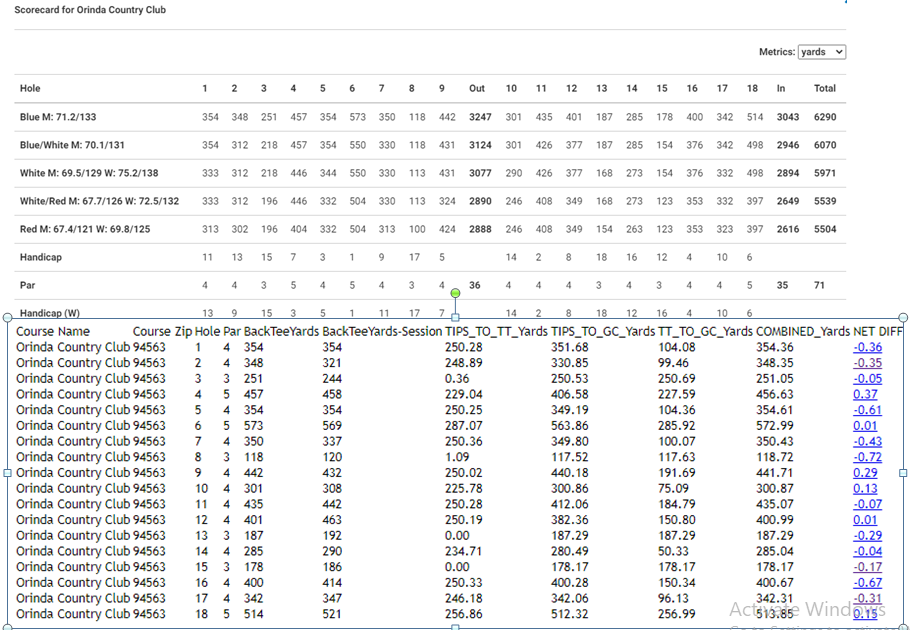
Task: Click the 'Handicap' row label
Action: pyautogui.click(x=41, y=257)
